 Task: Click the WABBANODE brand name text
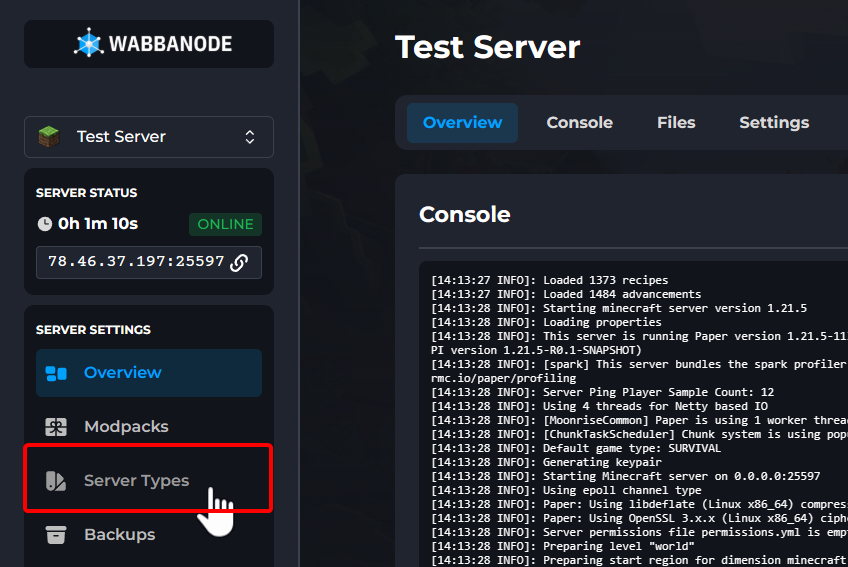[x=170, y=44]
